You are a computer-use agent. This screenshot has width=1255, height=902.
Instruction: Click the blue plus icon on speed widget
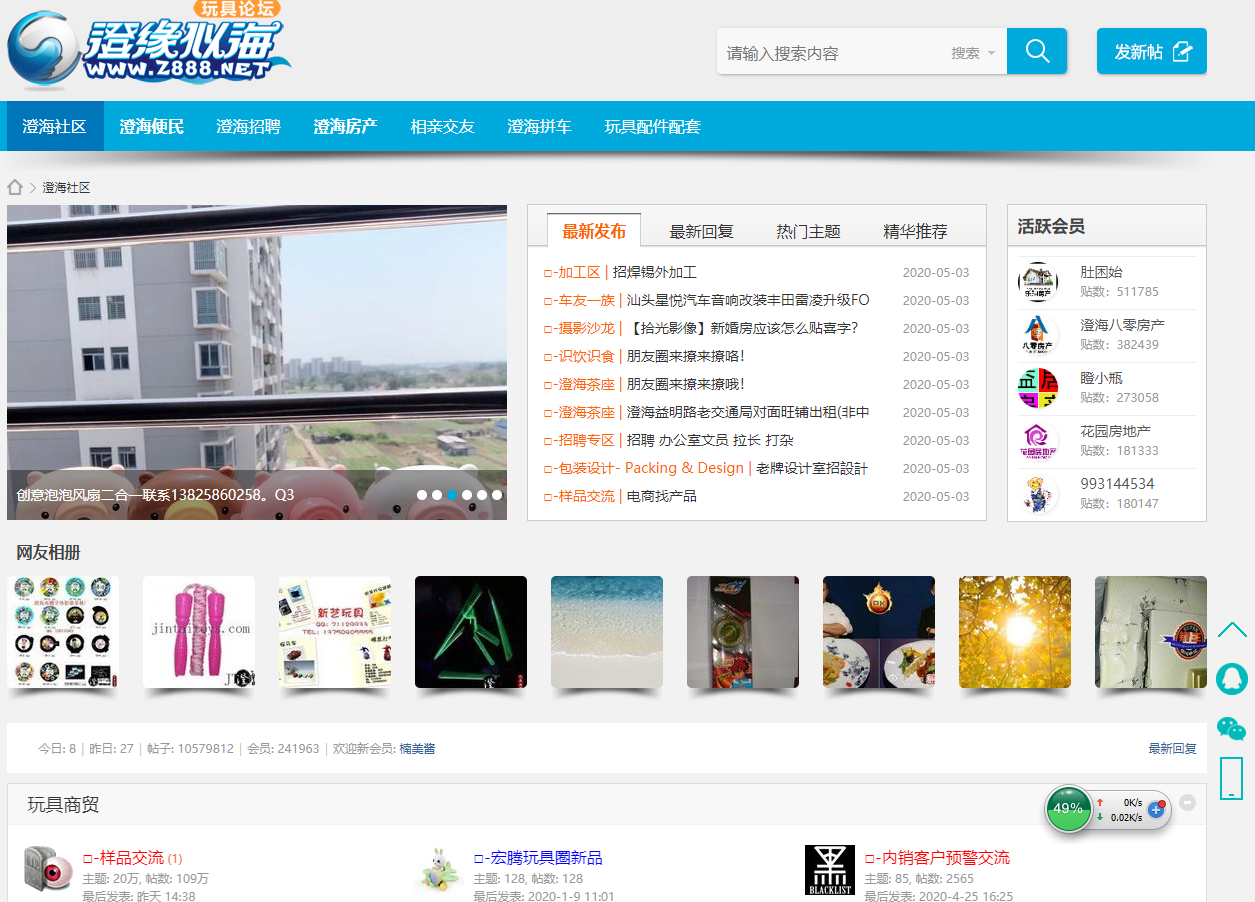coord(1156,809)
